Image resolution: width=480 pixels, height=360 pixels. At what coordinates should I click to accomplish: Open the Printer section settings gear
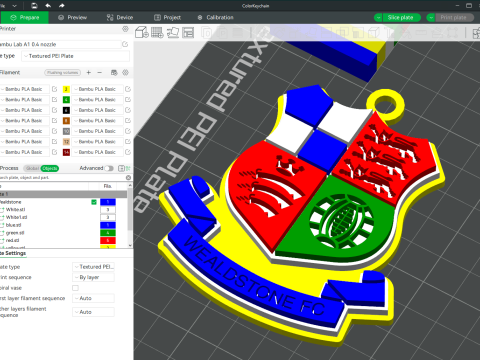point(125,29)
